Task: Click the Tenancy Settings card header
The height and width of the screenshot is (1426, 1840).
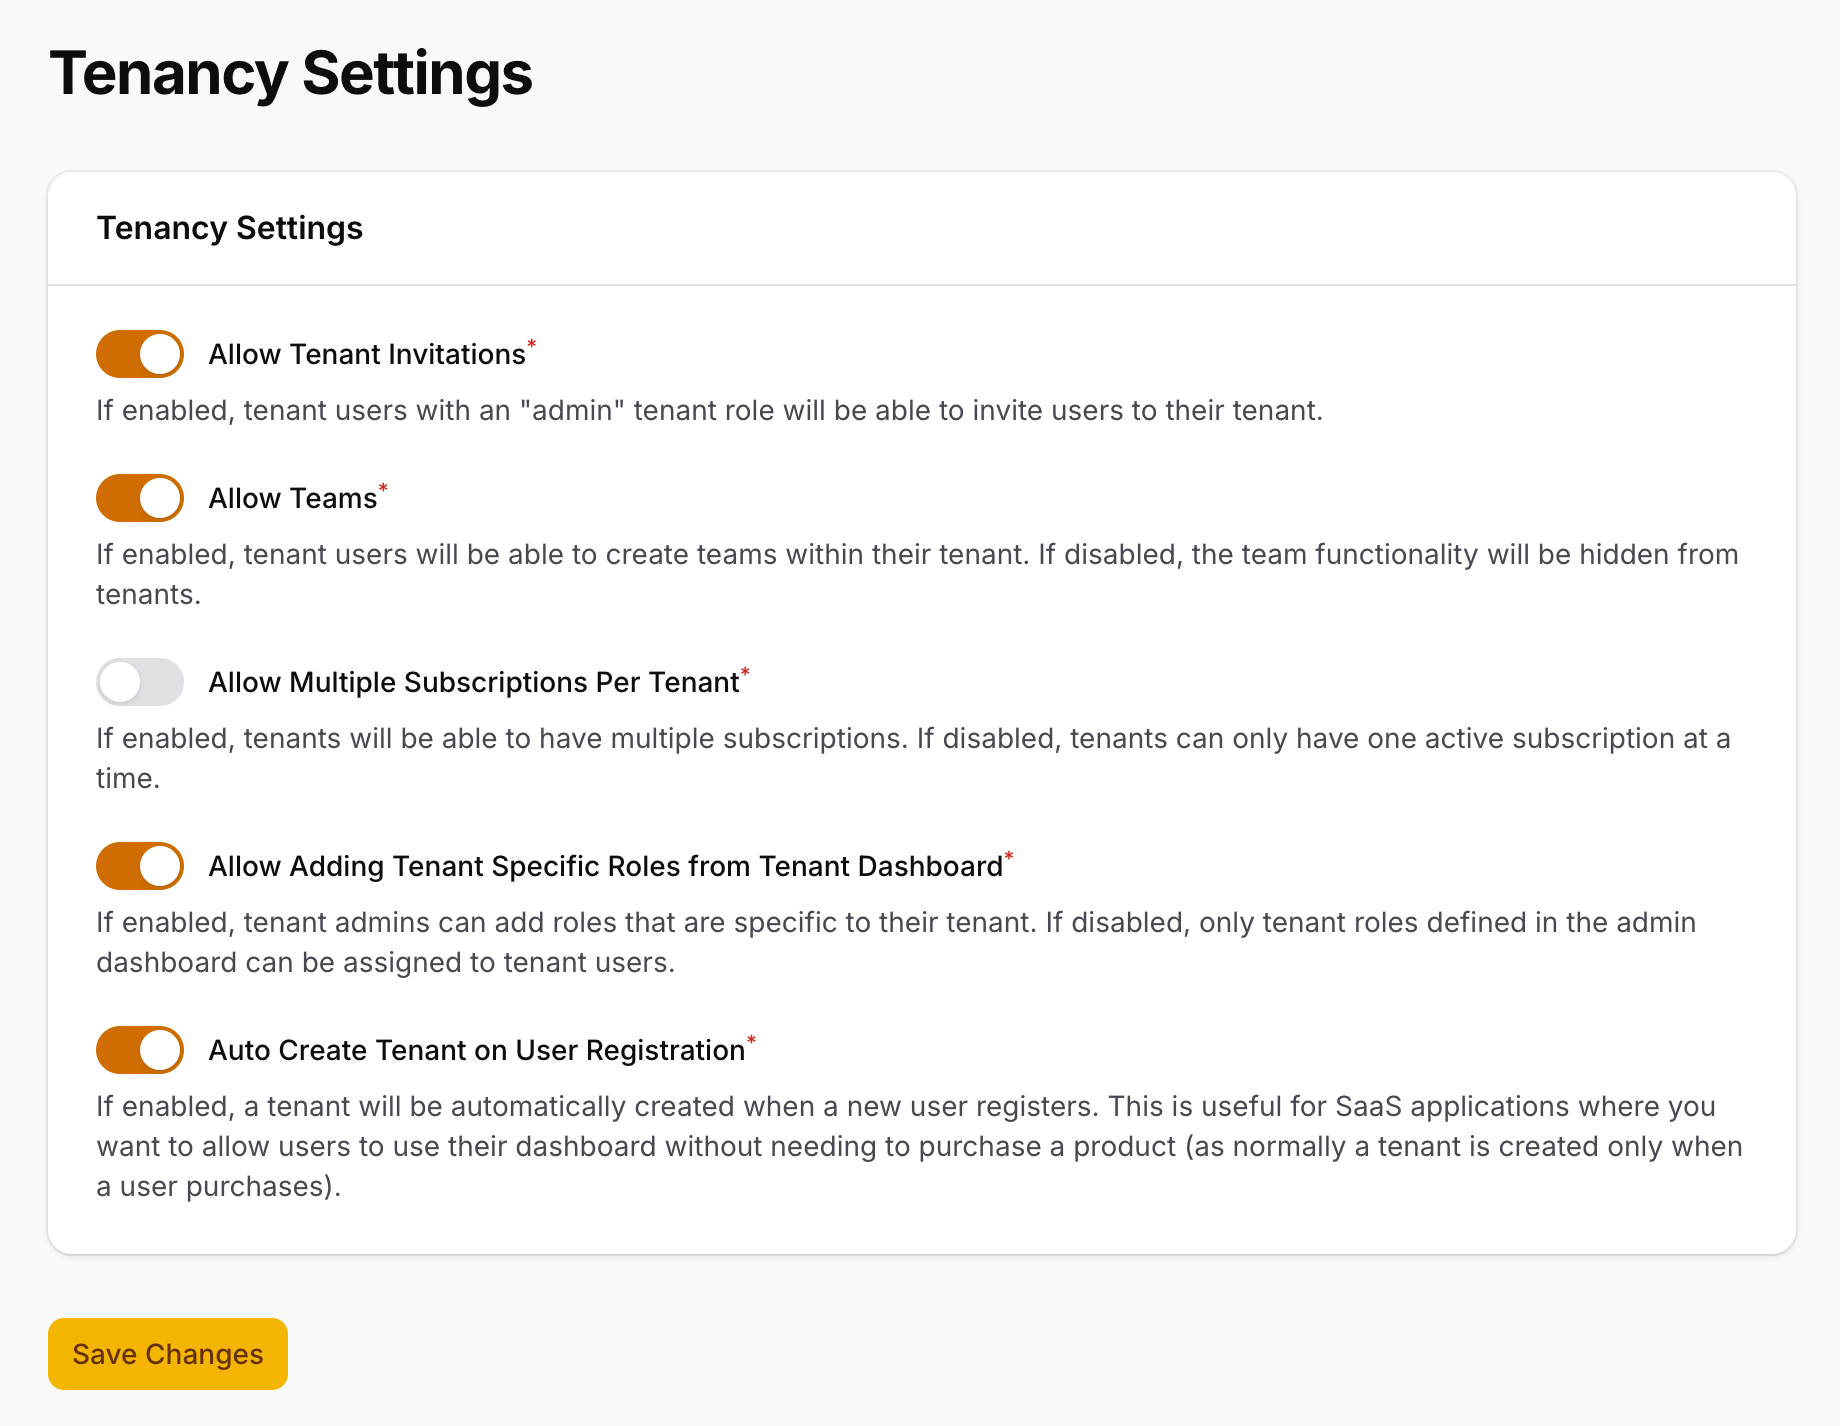Action: (229, 227)
